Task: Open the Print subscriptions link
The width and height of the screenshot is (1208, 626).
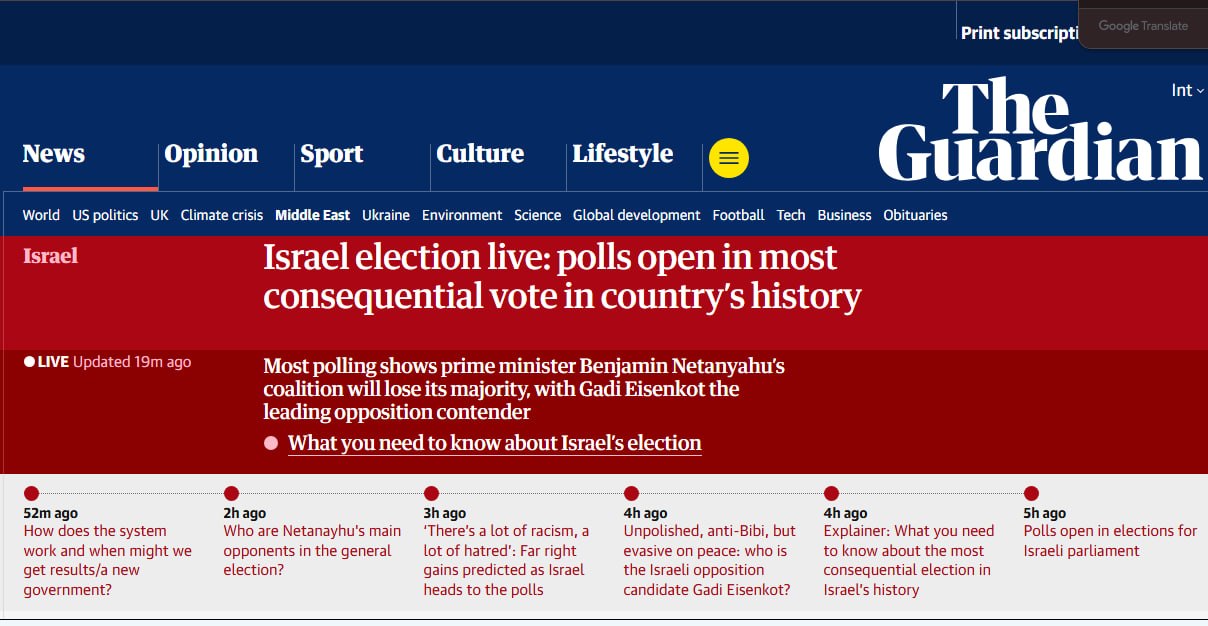Action: 1020,33
